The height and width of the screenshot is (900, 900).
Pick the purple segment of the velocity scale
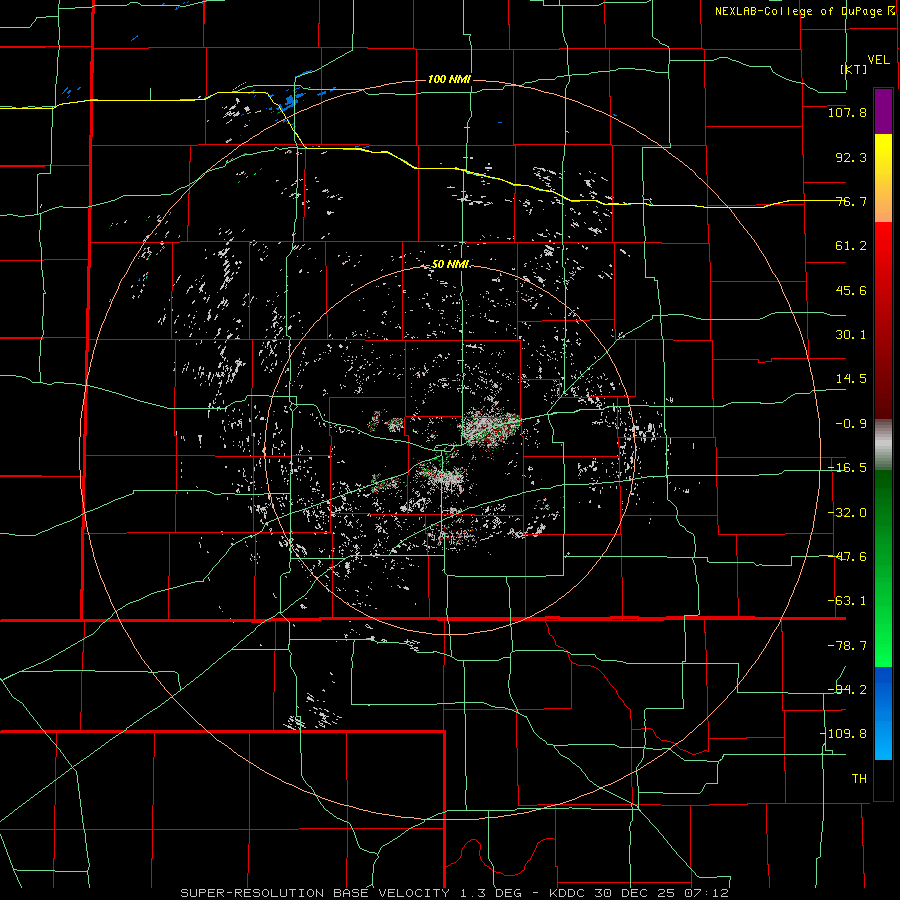(883, 112)
